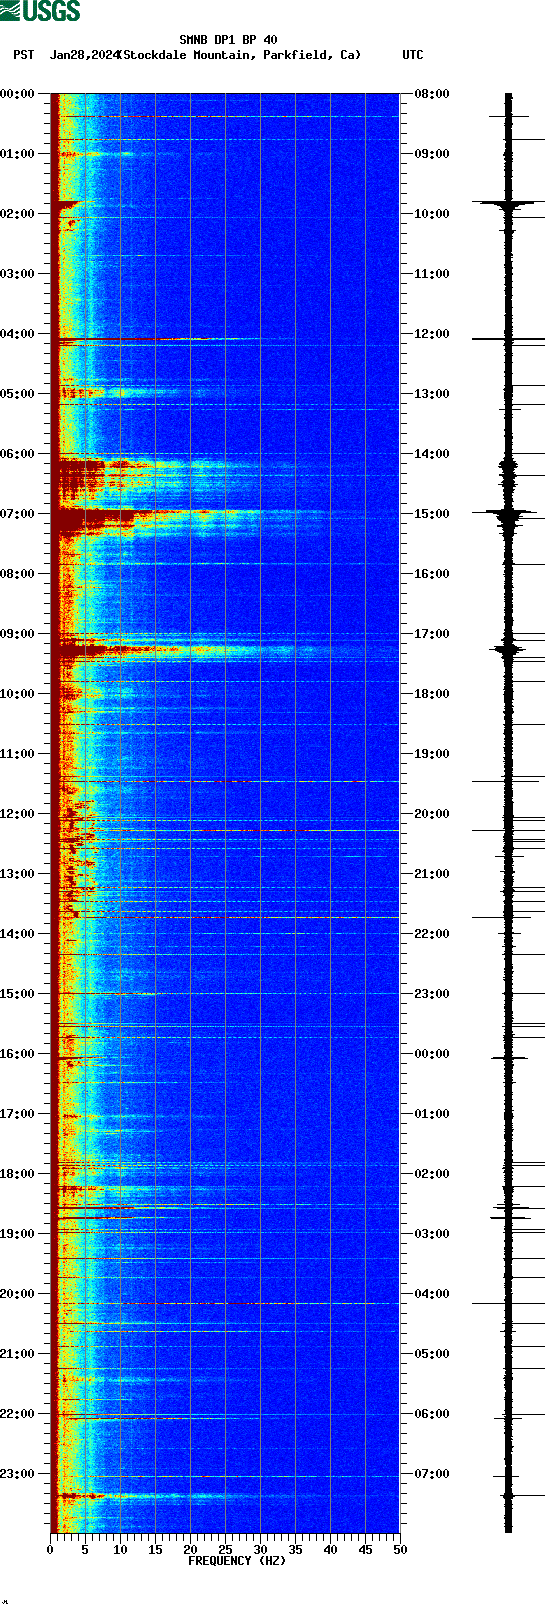Click the 19:00 label on UTC axis
This screenshot has height=1613, width=552.
pos(432,754)
